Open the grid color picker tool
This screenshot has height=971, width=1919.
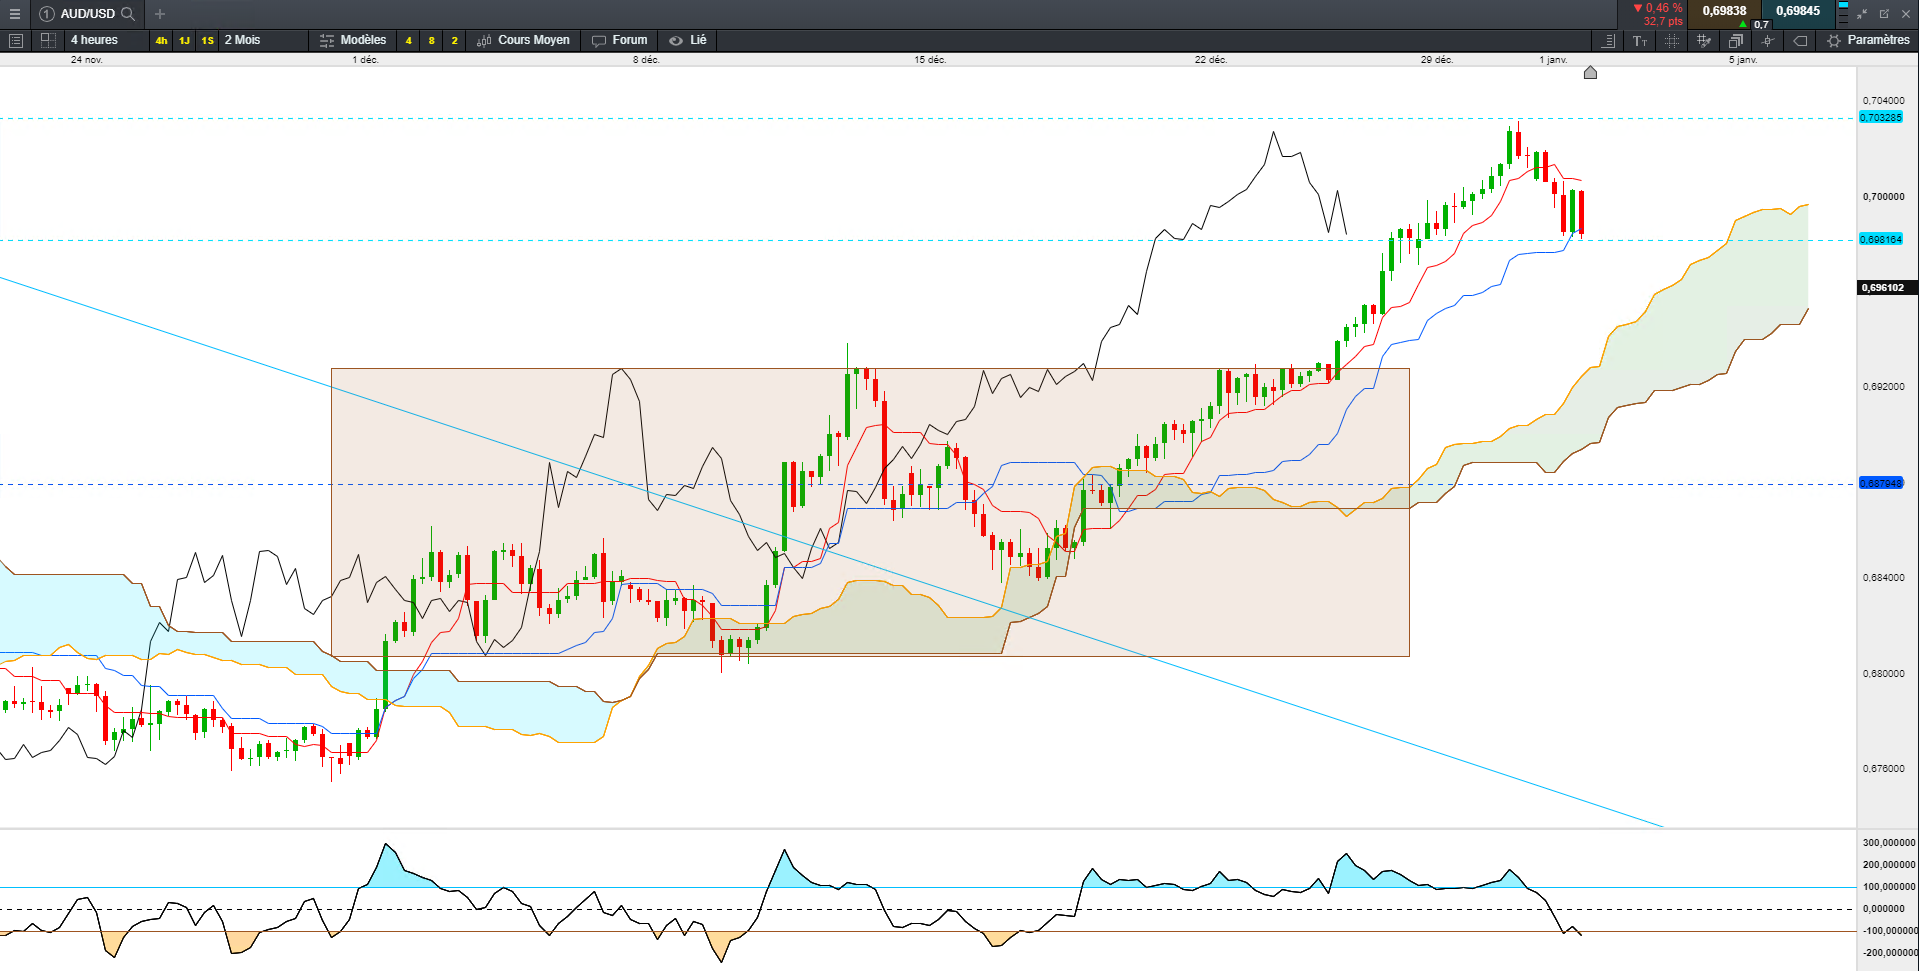1704,41
